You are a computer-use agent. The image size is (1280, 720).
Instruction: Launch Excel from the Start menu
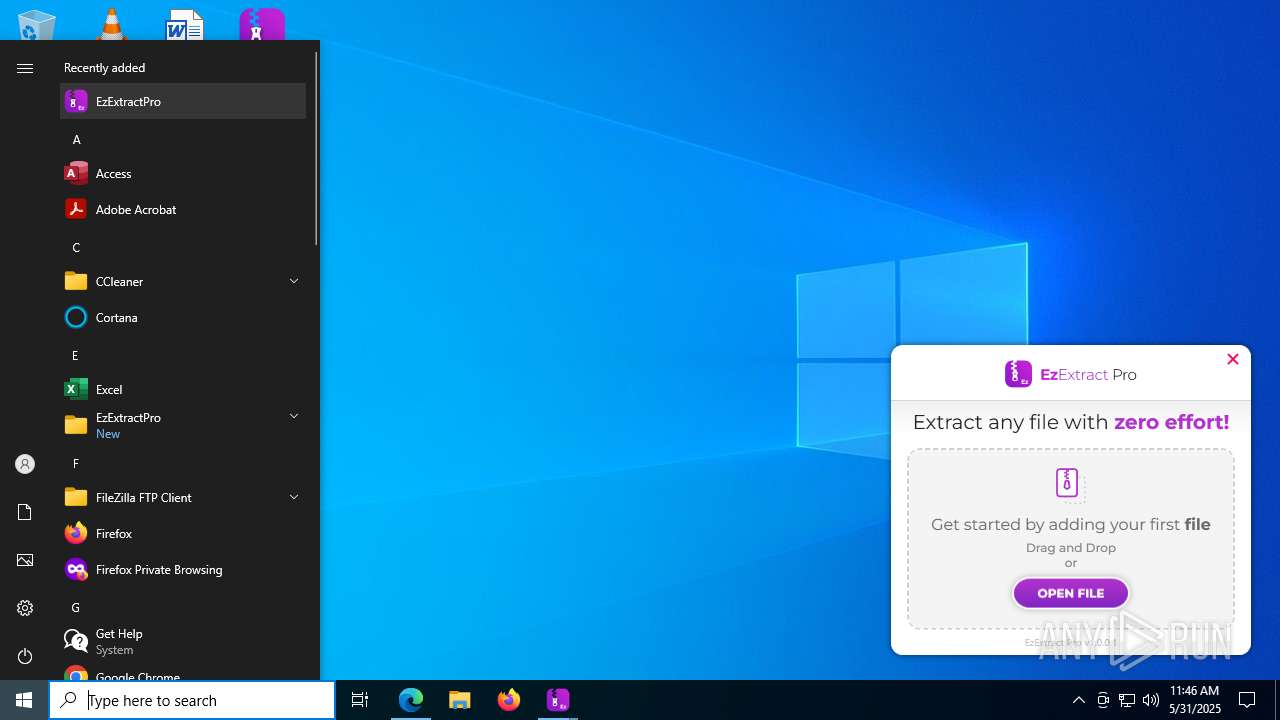tap(183, 389)
